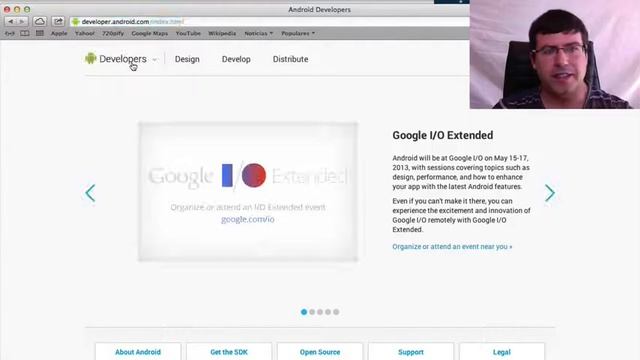
Task: Click the Android favicon in address bar
Action: click(76, 22)
